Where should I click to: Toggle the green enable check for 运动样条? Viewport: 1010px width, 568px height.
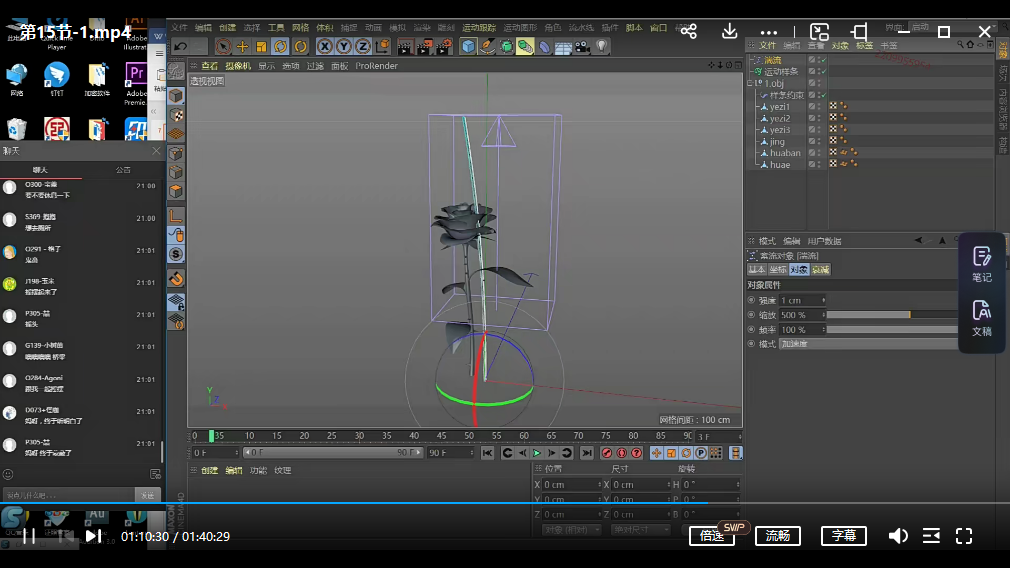pos(823,71)
